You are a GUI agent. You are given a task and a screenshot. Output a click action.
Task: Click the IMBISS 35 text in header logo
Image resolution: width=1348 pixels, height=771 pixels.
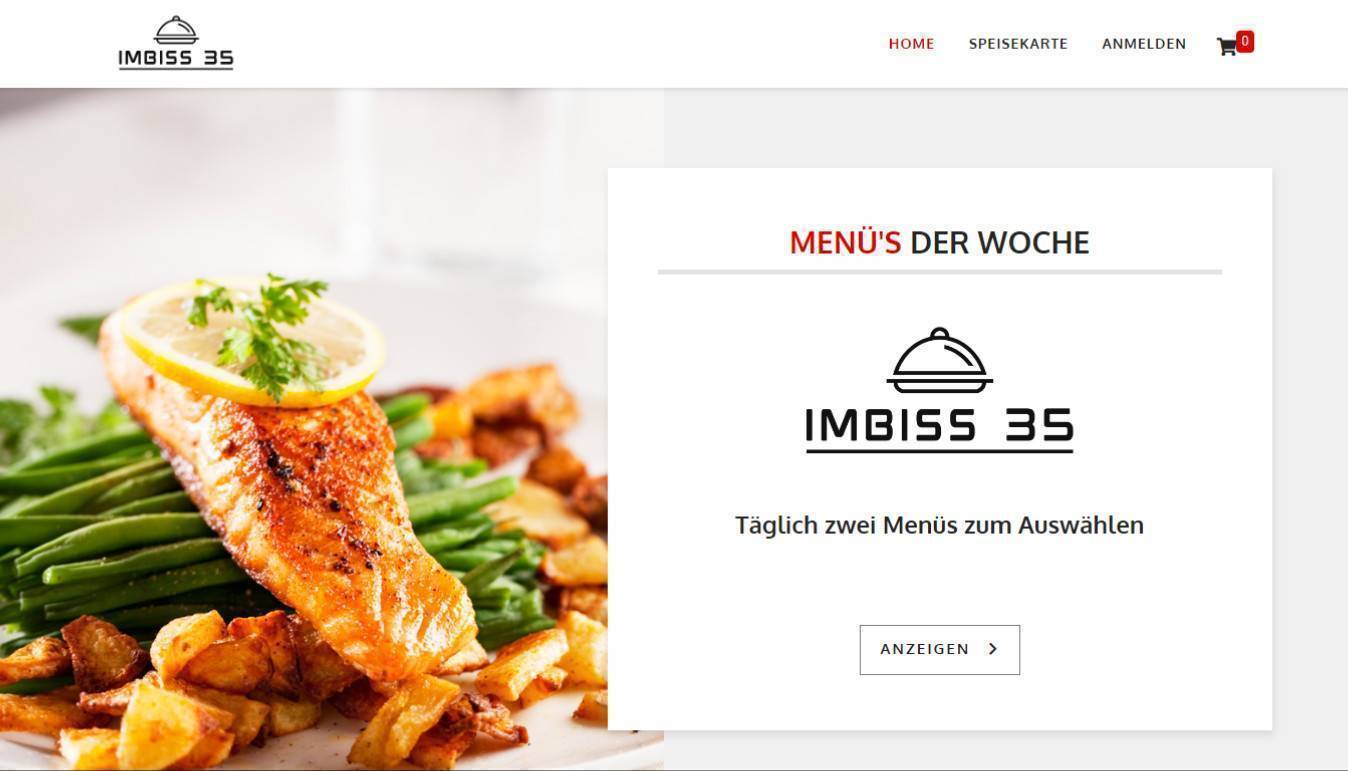click(176, 58)
